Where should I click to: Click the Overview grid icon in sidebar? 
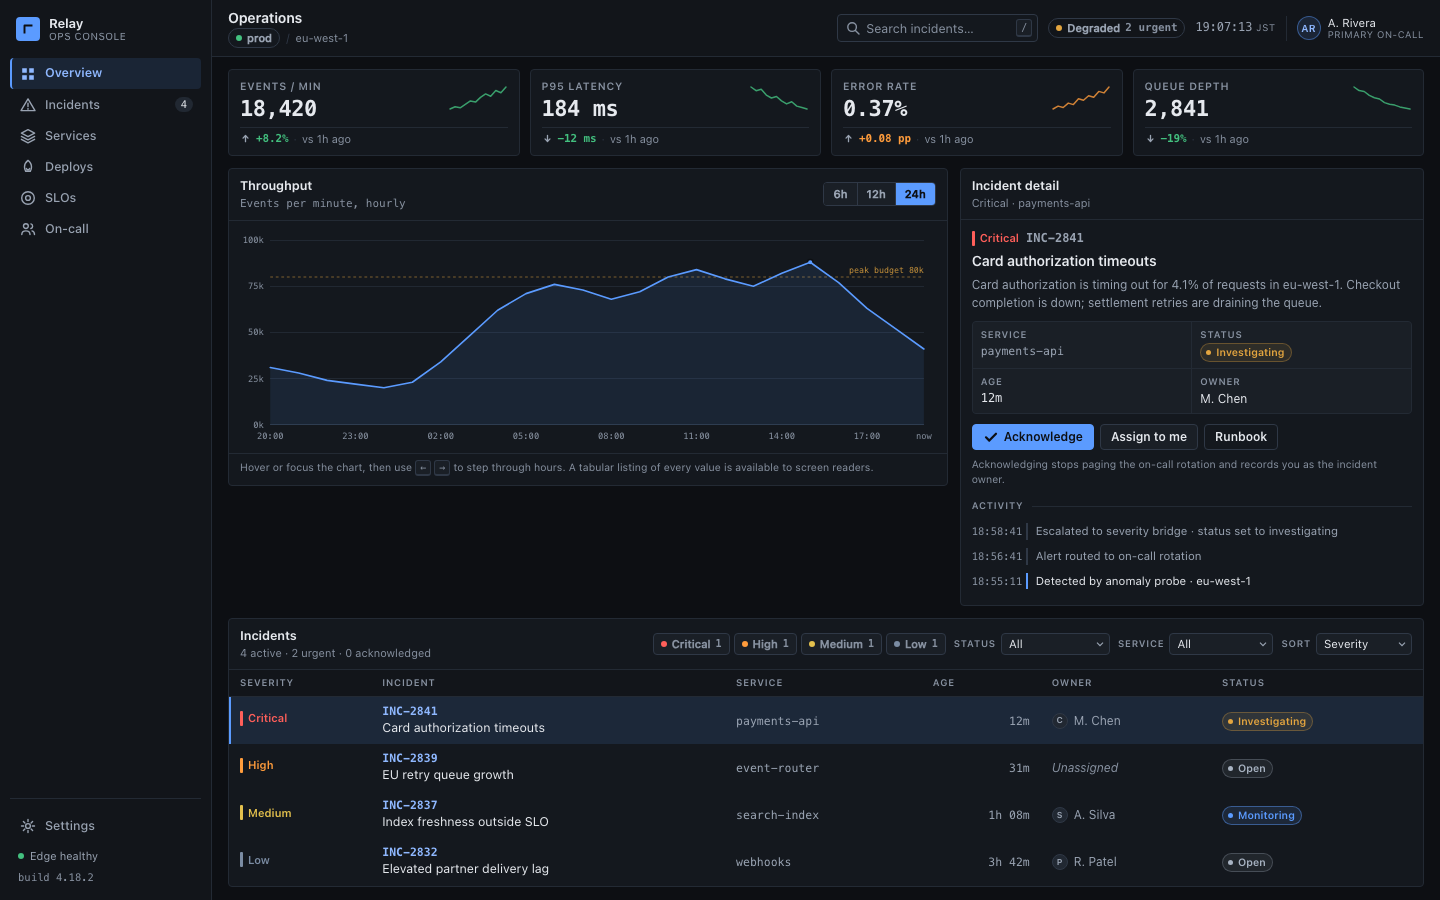28,73
